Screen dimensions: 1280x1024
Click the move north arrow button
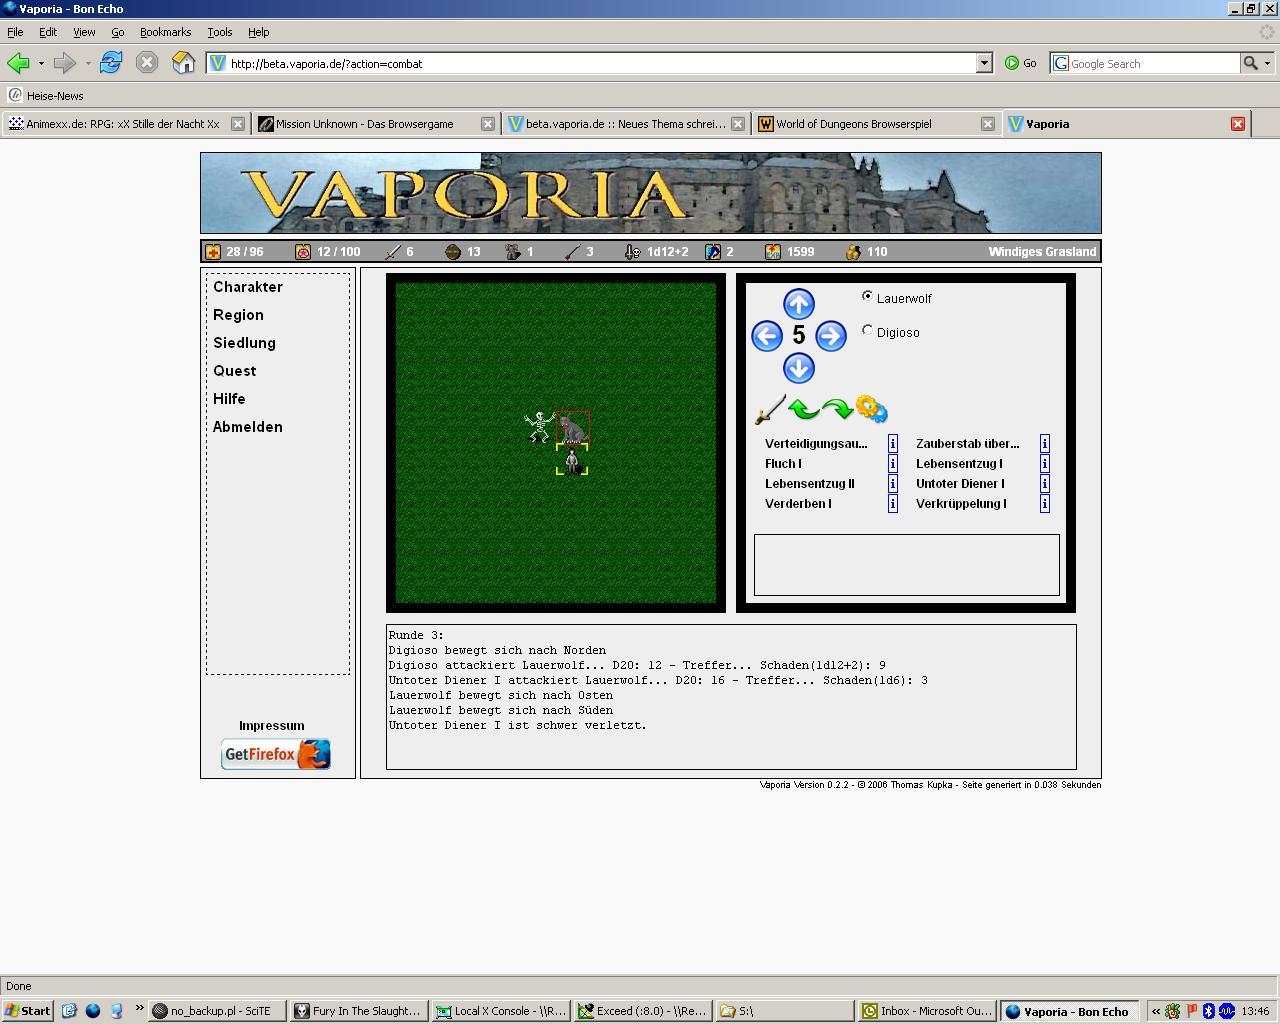click(798, 304)
